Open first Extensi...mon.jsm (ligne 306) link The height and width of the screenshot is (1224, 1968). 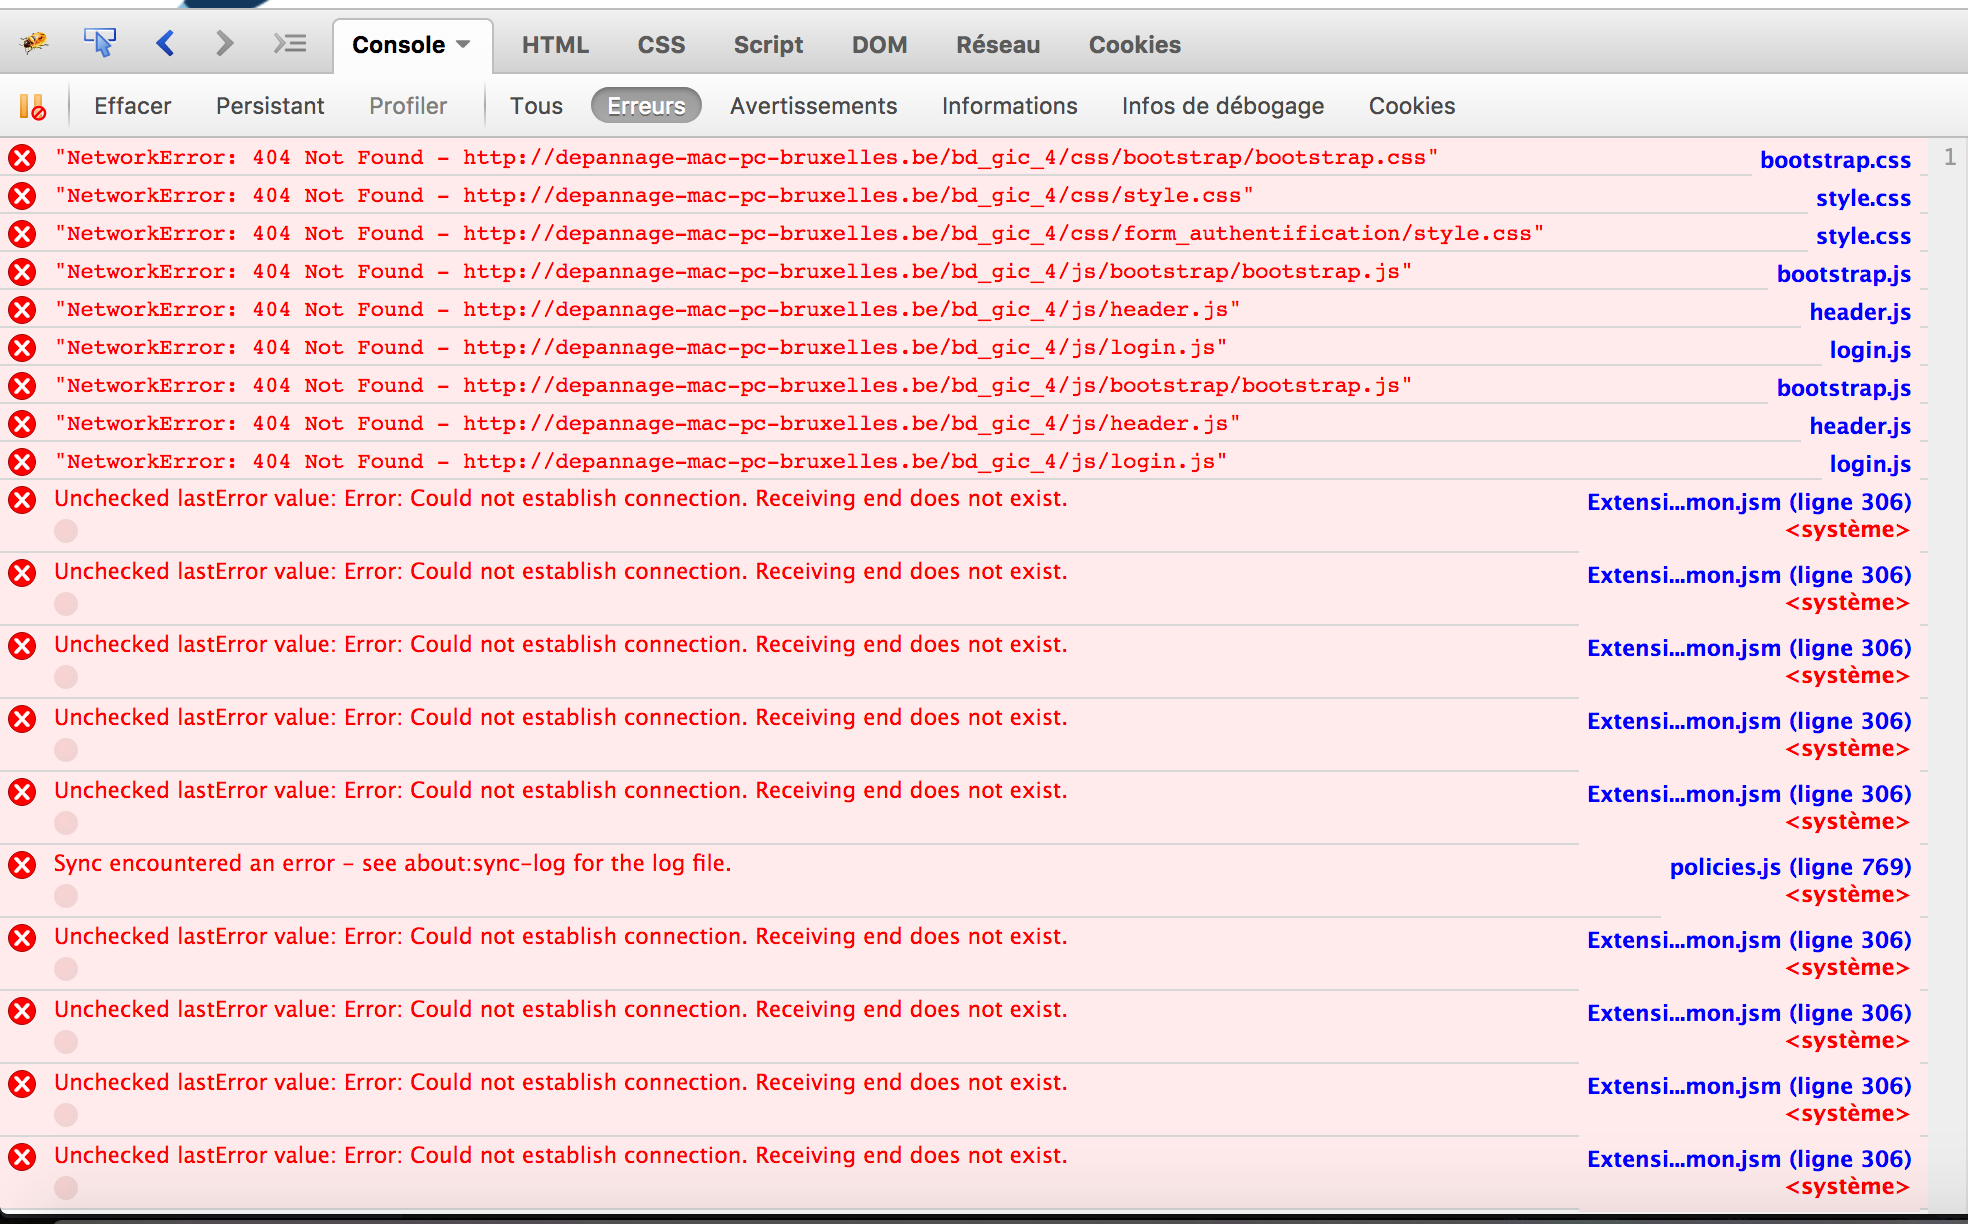click(1749, 502)
